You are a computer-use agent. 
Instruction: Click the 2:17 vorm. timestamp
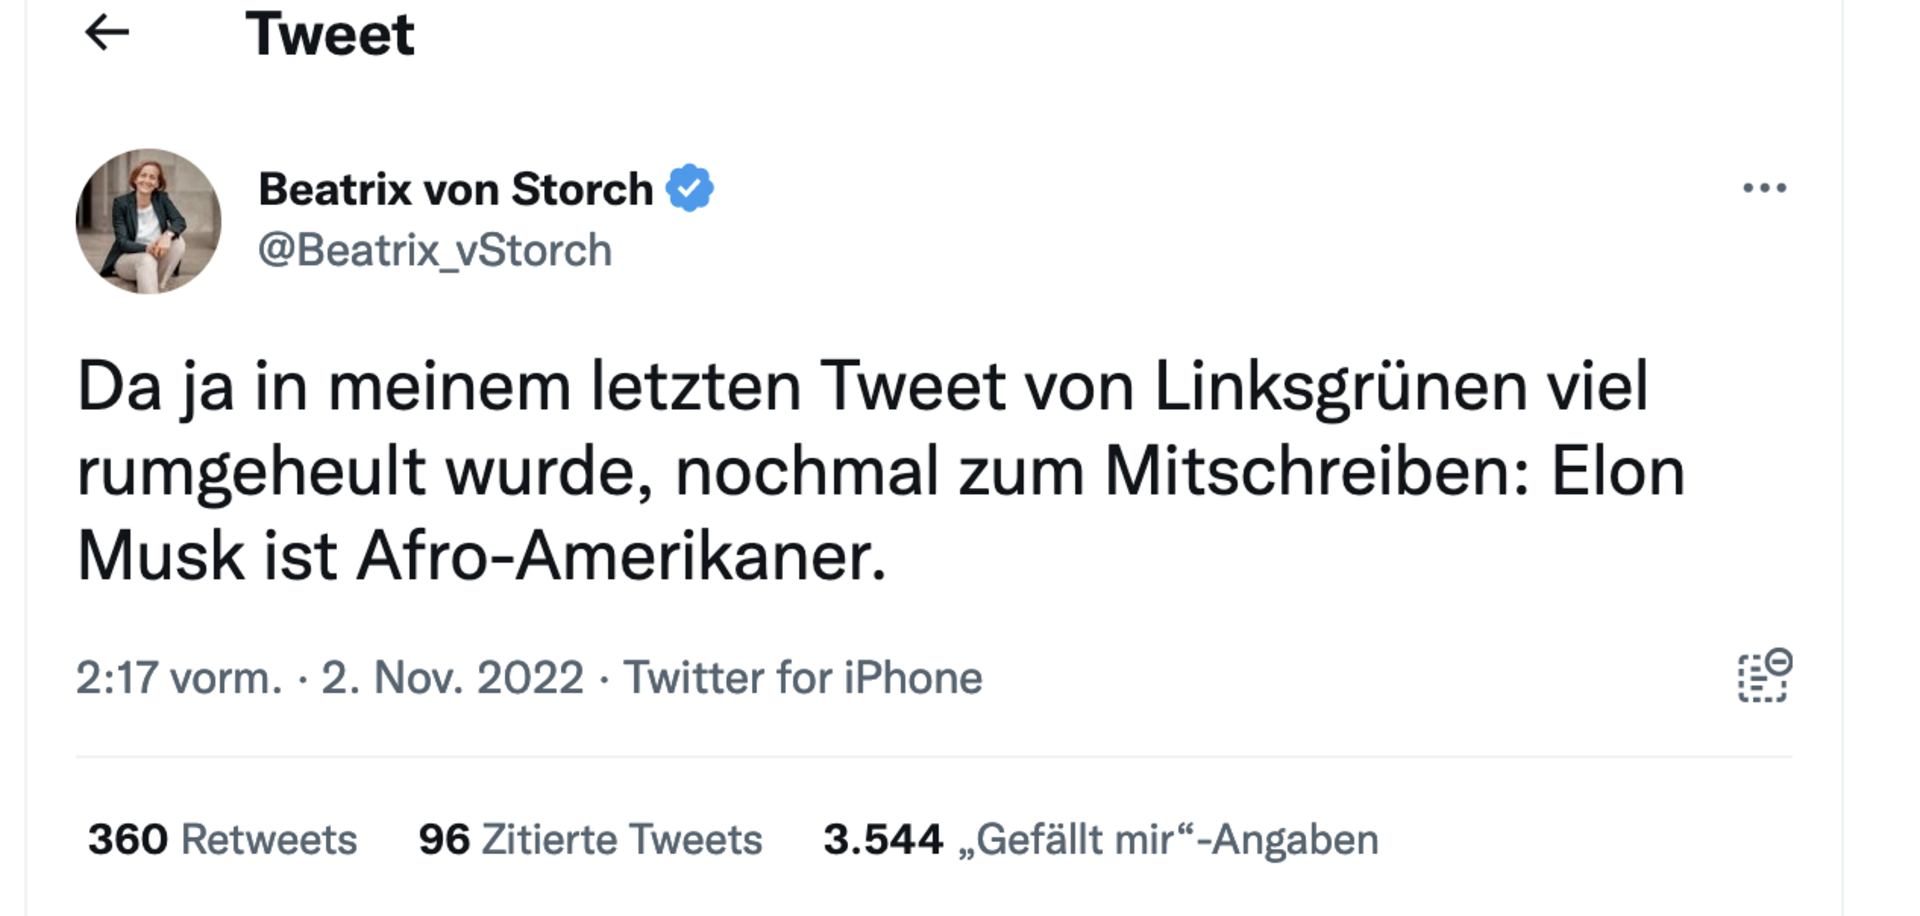[x=179, y=678]
